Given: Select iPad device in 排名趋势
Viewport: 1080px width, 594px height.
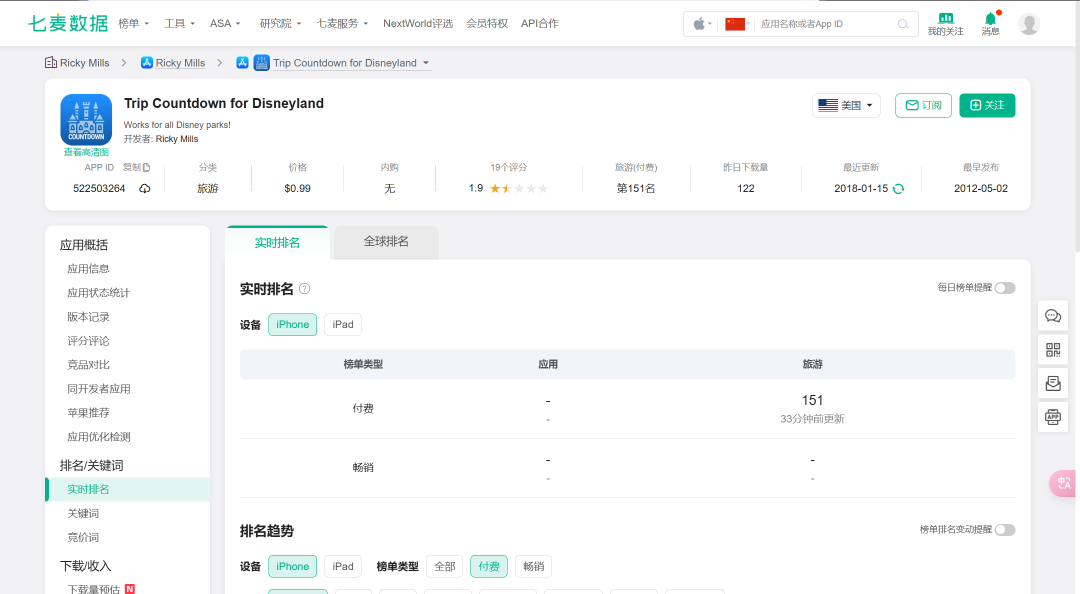Looking at the screenshot, I should (x=343, y=566).
